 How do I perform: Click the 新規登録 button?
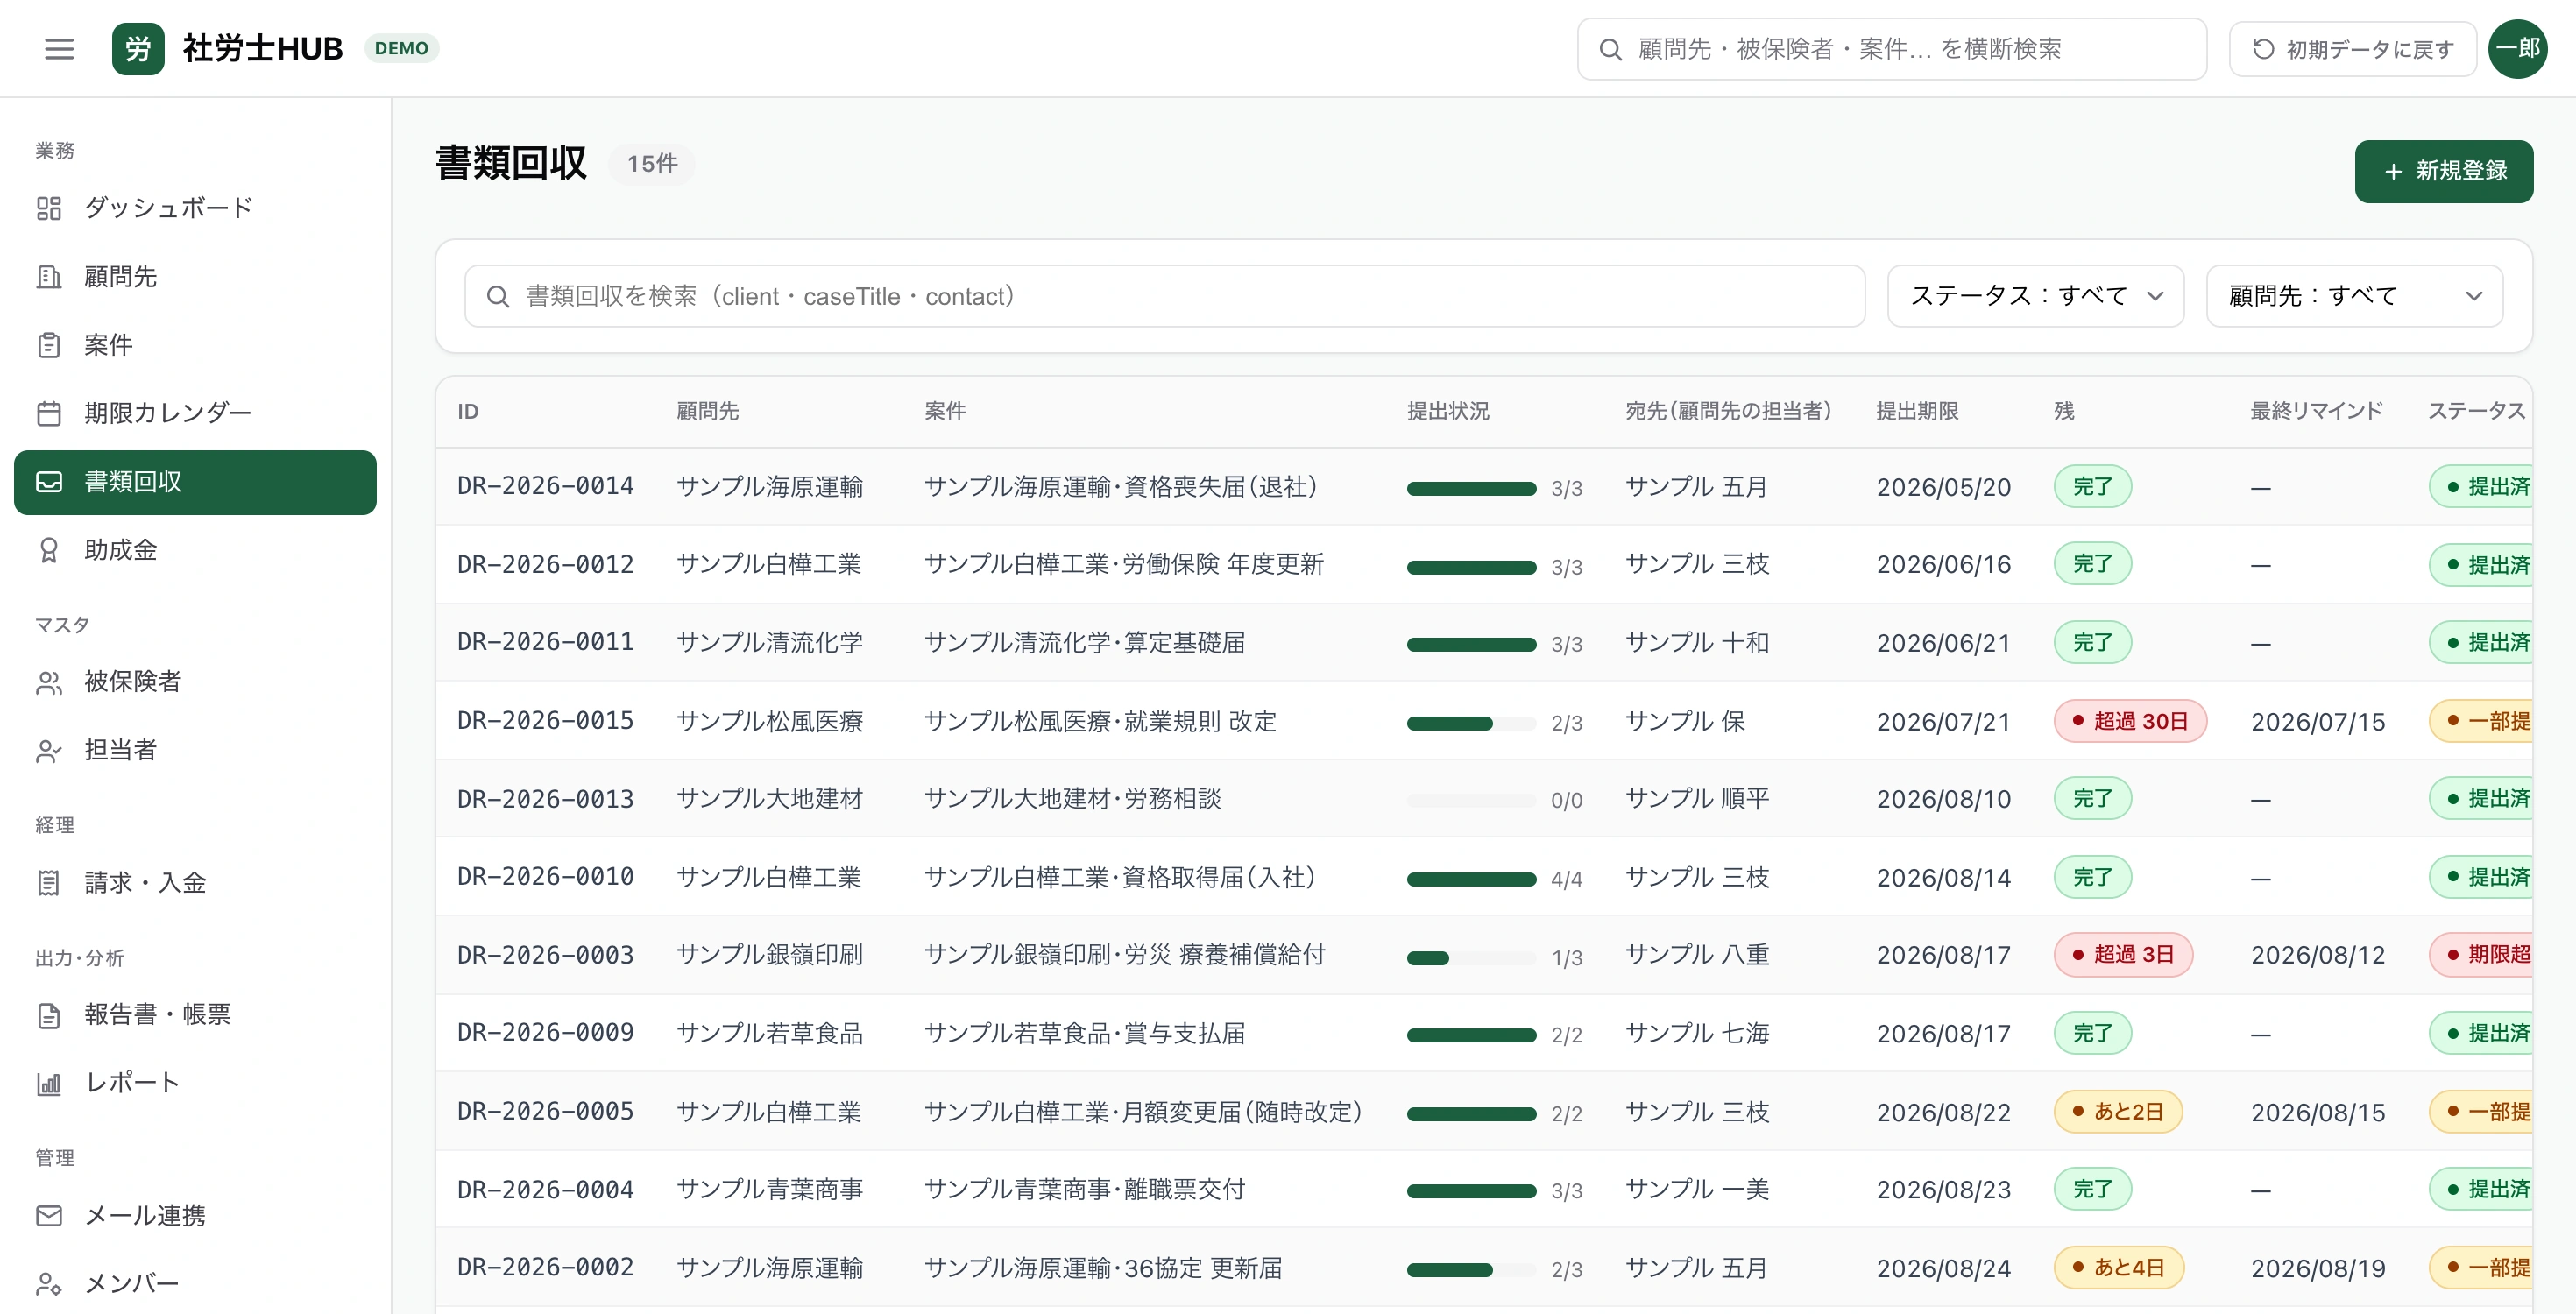2443,171
